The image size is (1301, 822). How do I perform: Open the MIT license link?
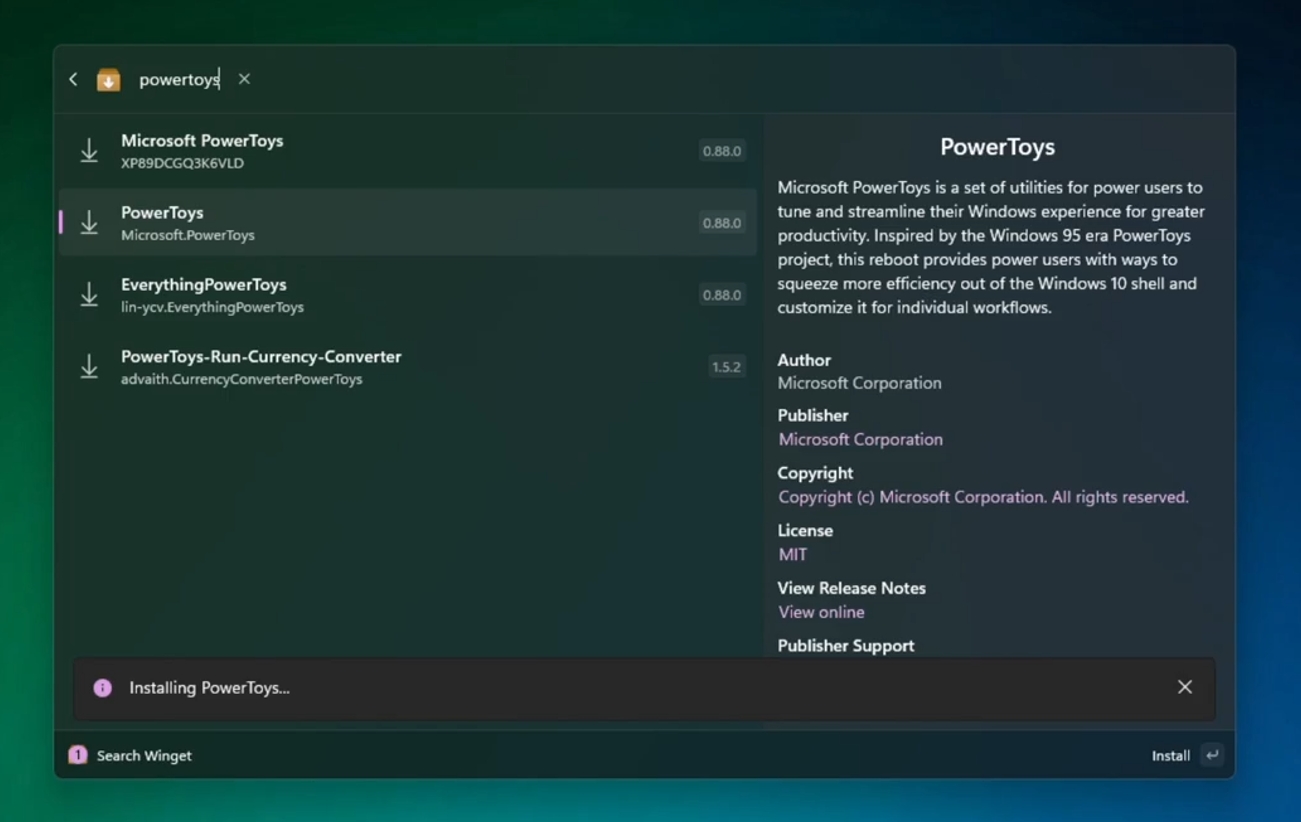(x=792, y=554)
